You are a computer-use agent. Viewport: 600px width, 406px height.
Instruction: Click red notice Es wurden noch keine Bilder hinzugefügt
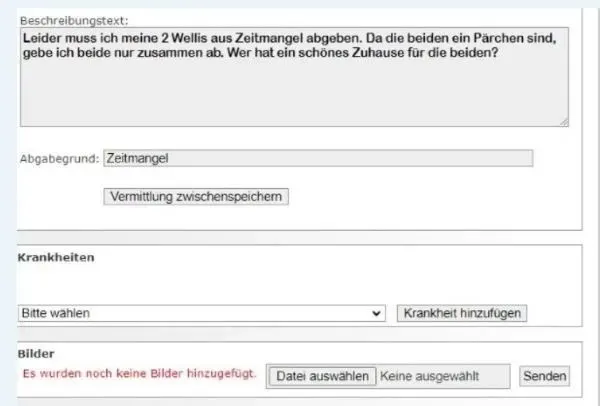click(x=139, y=373)
